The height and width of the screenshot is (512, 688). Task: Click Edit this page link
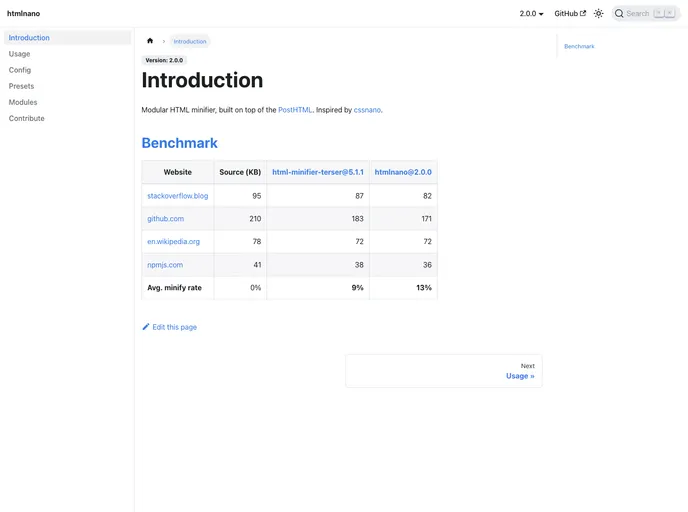[x=169, y=327]
